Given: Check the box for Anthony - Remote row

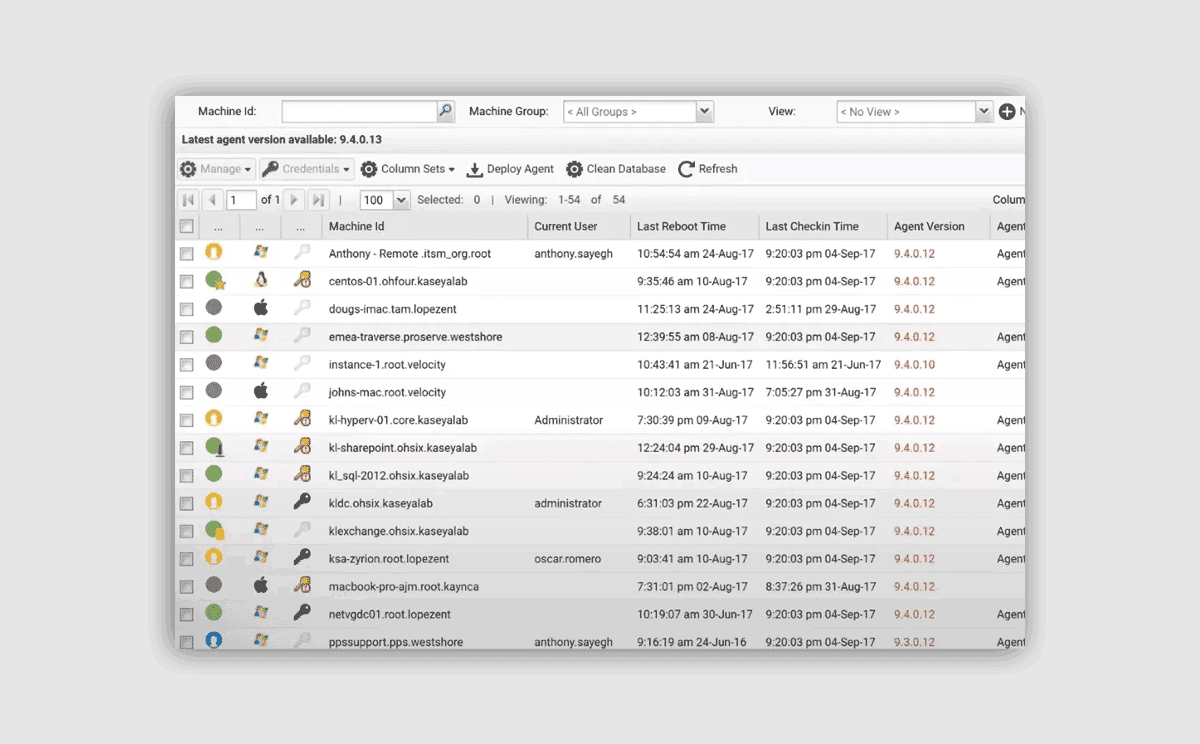Looking at the screenshot, I should pos(186,255).
